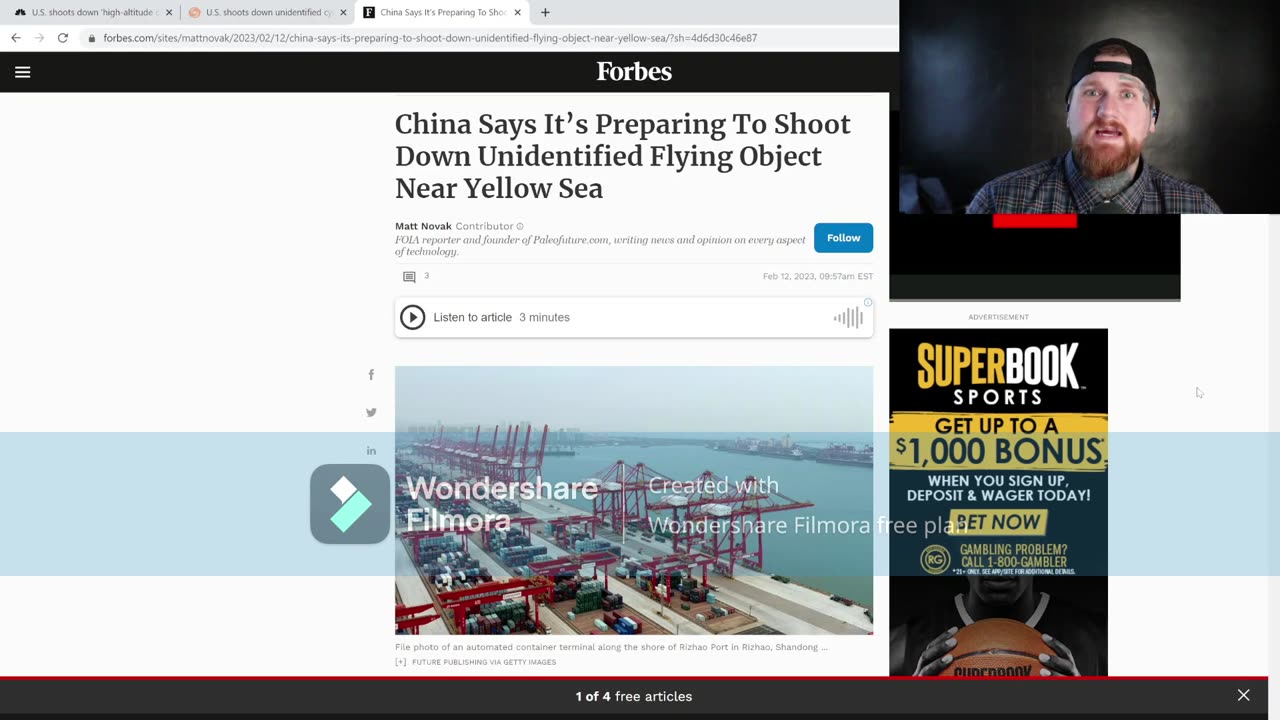Close the 'China Says It's Preparing' tab
Screen dimensions: 1280x720
[517, 12]
